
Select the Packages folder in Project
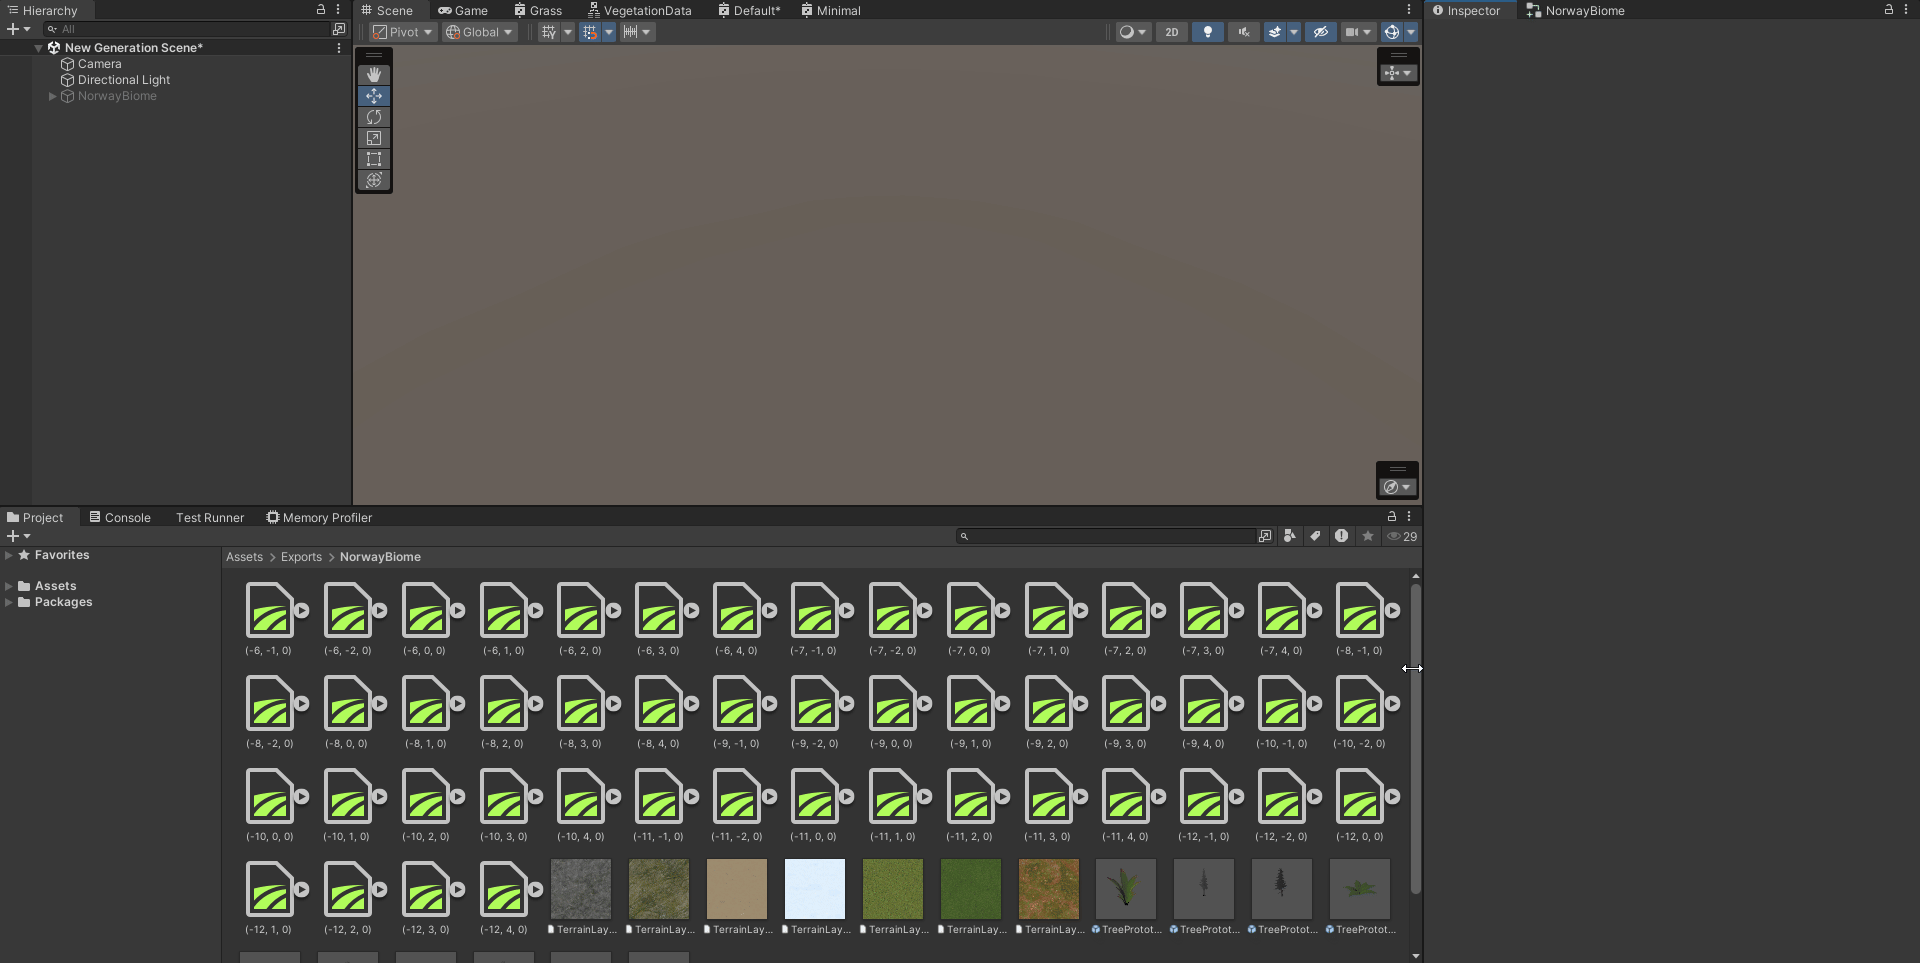click(63, 602)
